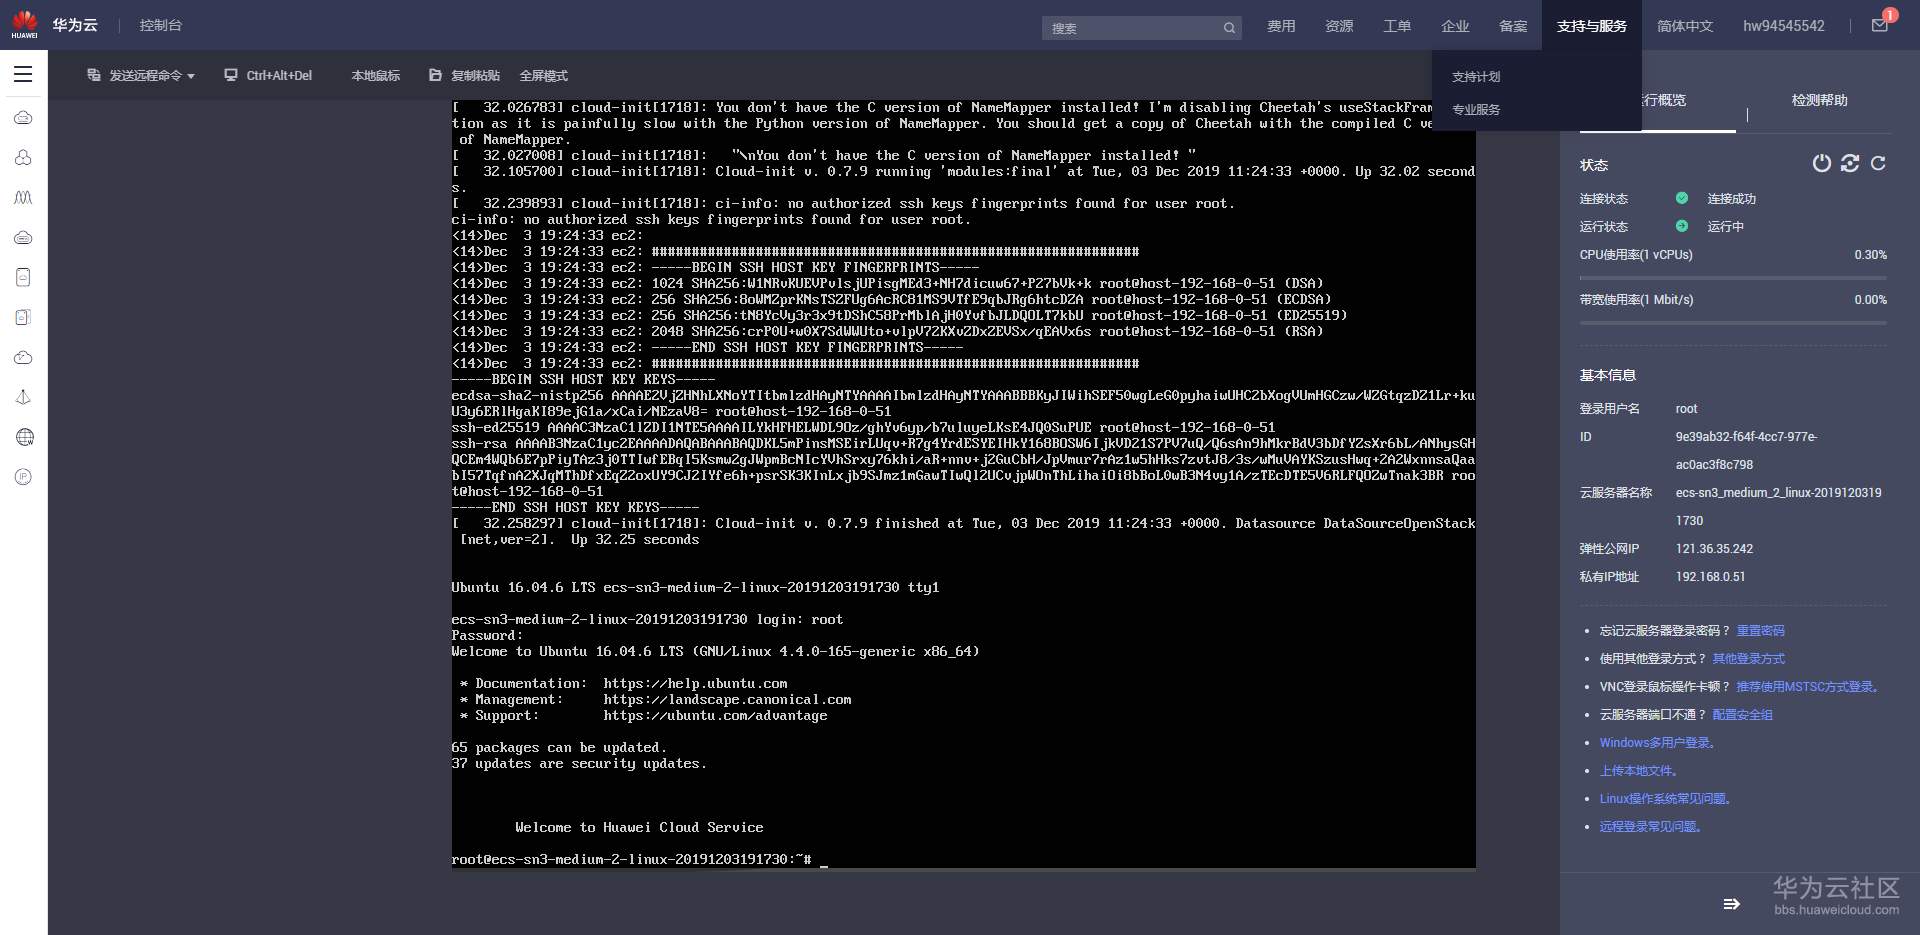Click the Ctrl+Alt+Del monitor icon
The width and height of the screenshot is (1920, 935).
pyautogui.click(x=231, y=75)
